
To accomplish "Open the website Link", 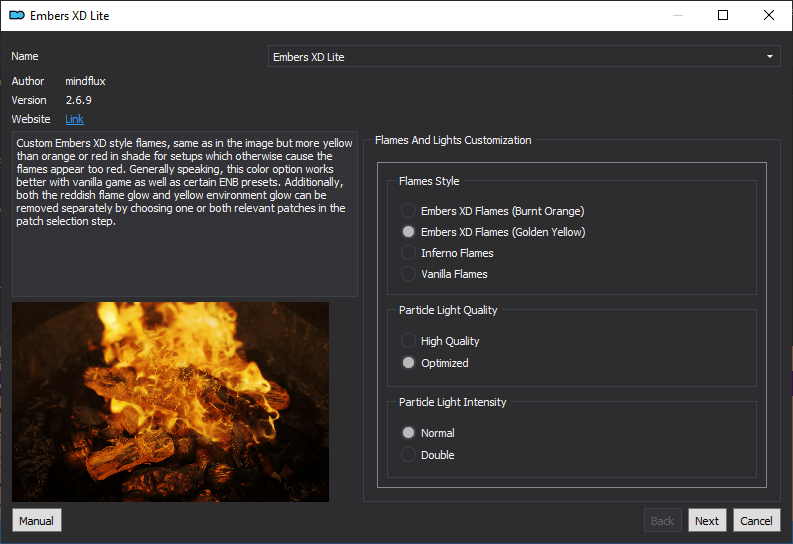I will (x=74, y=119).
